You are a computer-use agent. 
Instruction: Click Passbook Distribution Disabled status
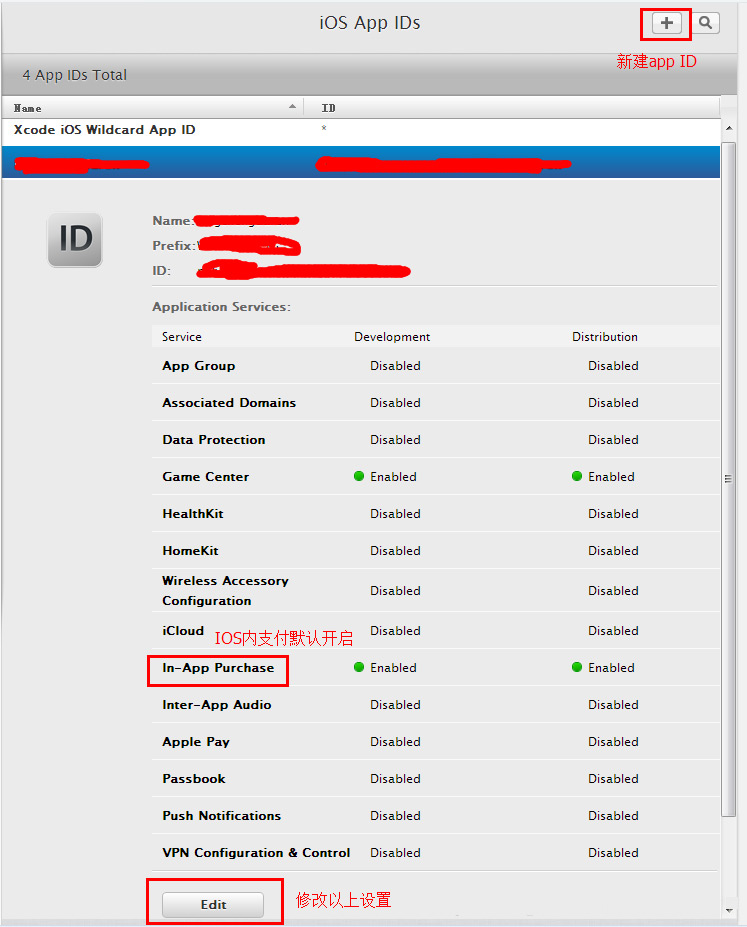click(613, 779)
